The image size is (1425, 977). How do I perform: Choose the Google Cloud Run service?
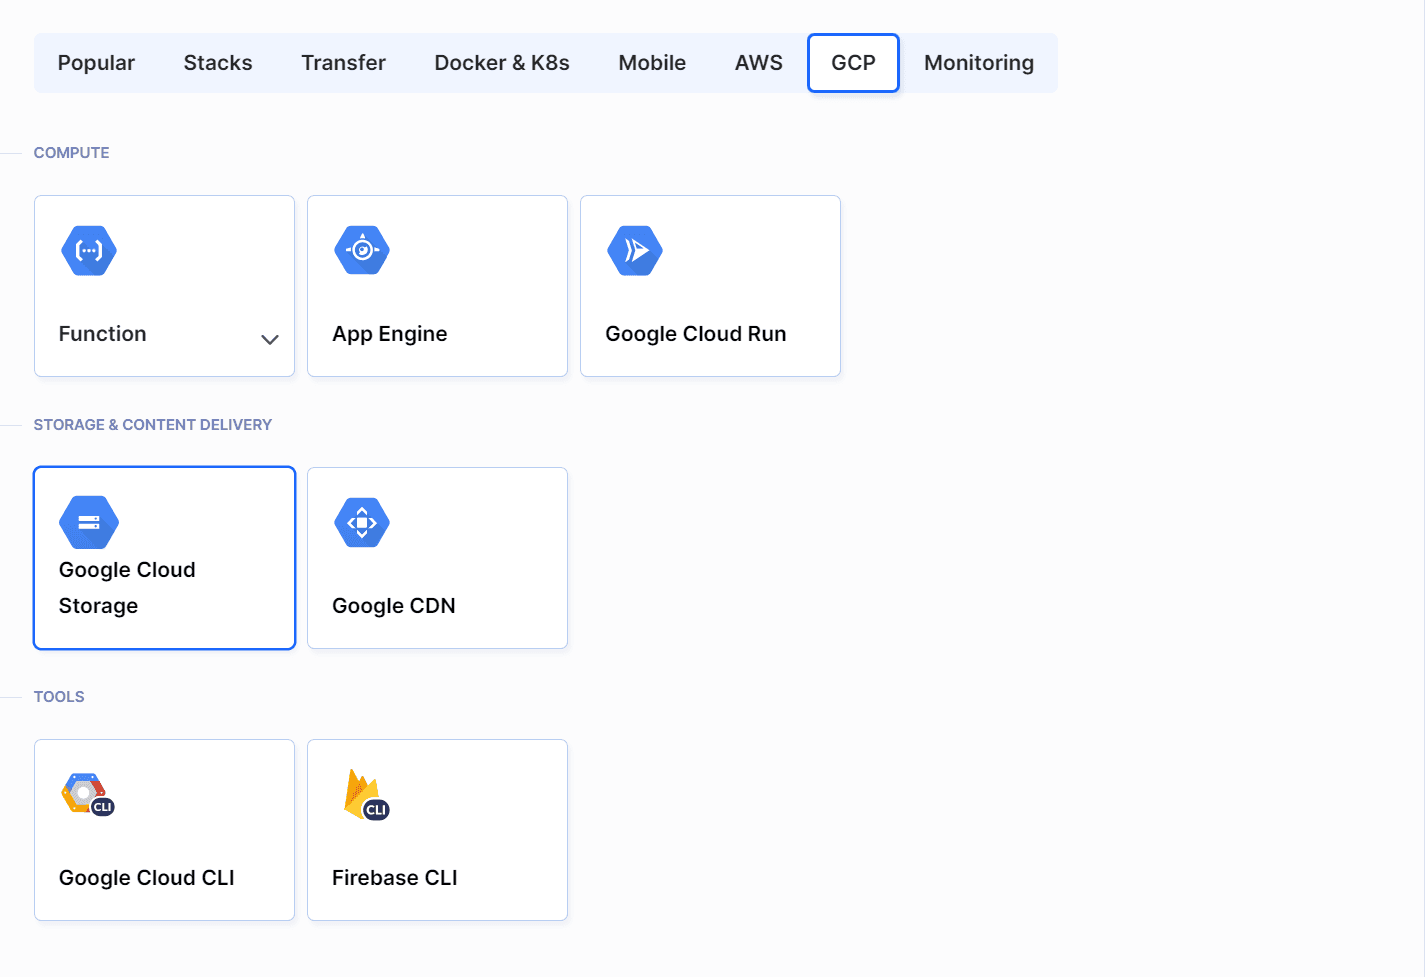tap(710, 286)
